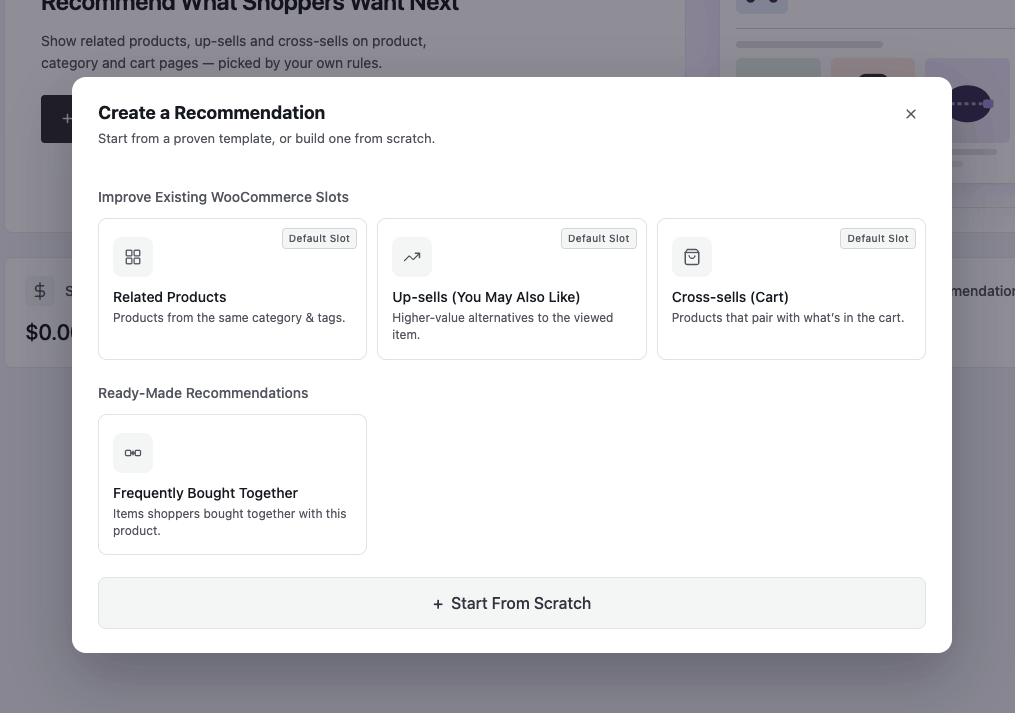Image resolution: width=1015 pixels, height=713 pixels.
Task: Click 'Start from a proven template' subtitle text
Action: point(267,139)
